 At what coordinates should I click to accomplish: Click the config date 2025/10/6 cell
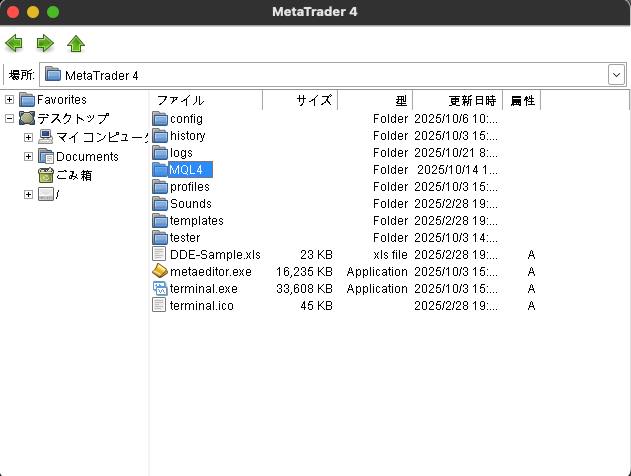(x=456, y=119)
